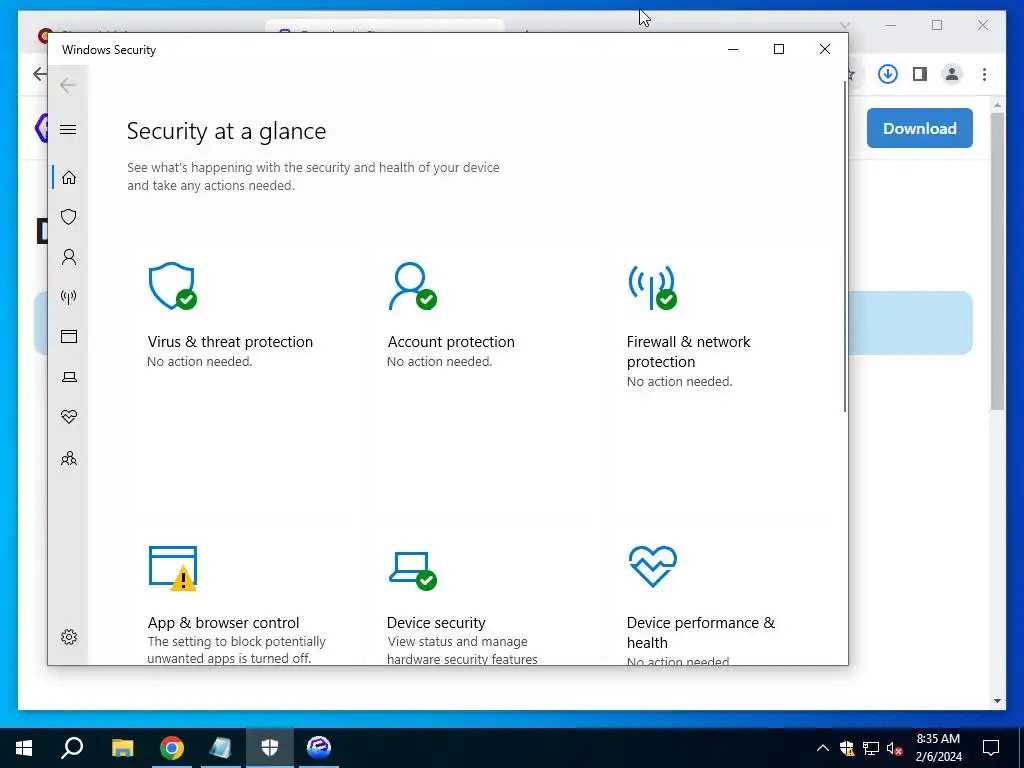Image resolution: width=1024 pixels, height=768 pixels.
Task: Open the notification center
Action: (991, 748)
